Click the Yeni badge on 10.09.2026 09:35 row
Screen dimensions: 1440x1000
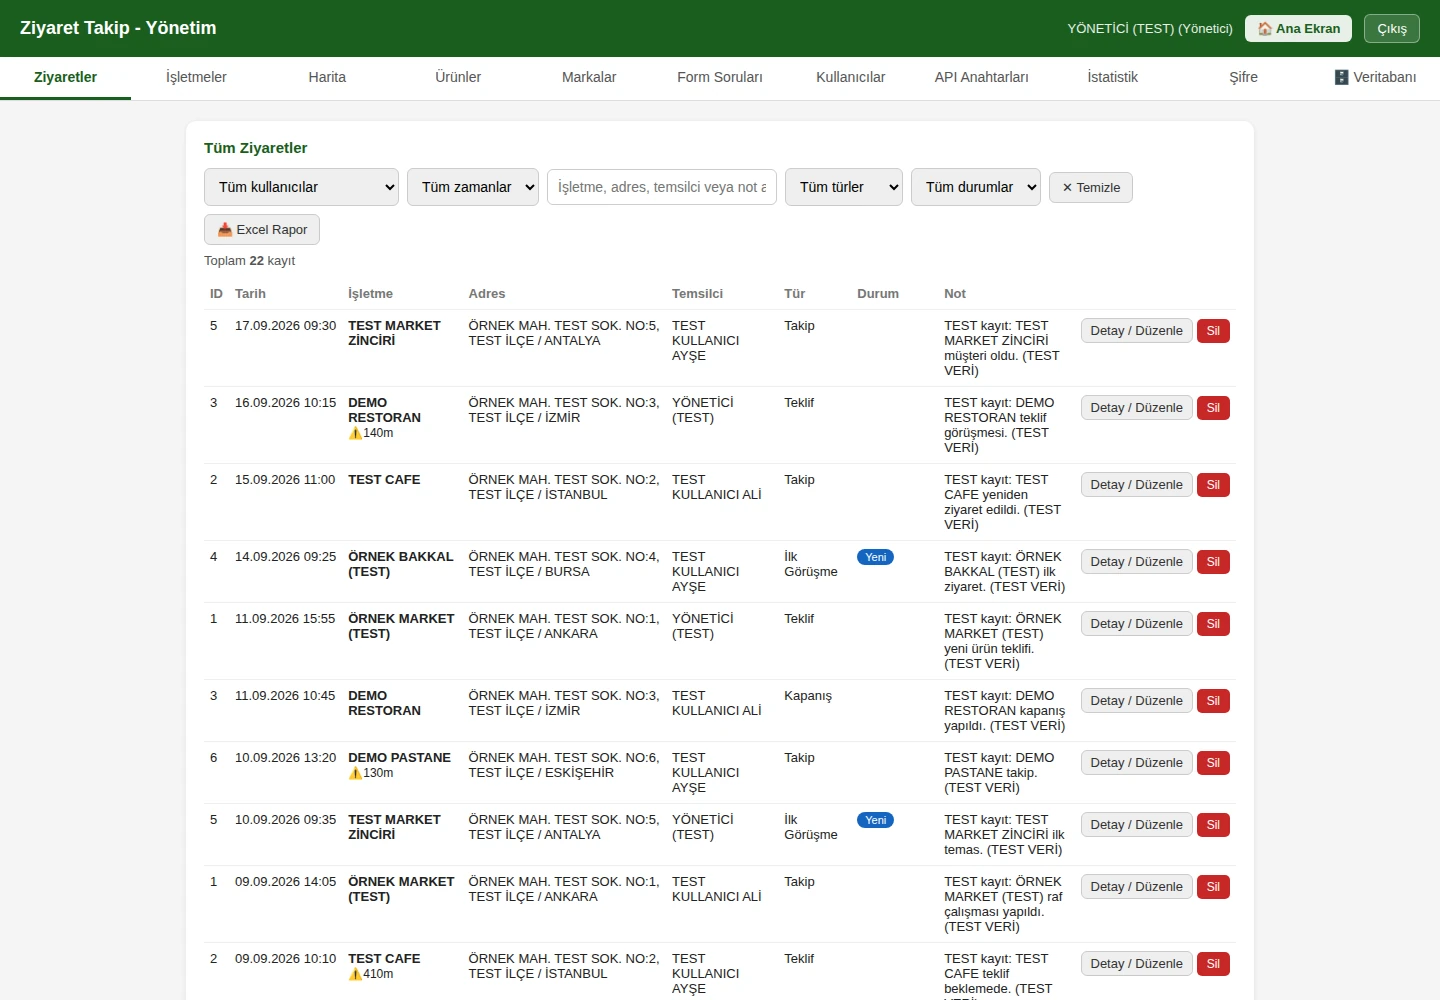(875, 820)
